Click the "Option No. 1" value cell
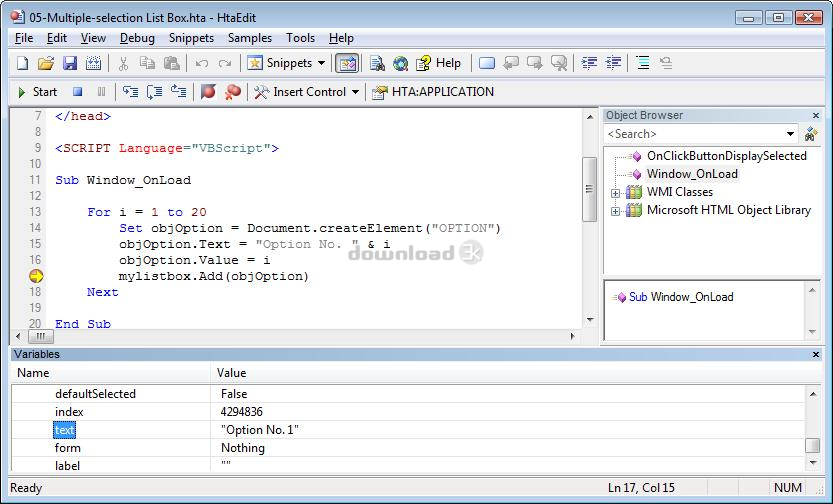Image resolution: width=833 pixels, height=504 pixels. pyautogui.click(x=260, y=430)
